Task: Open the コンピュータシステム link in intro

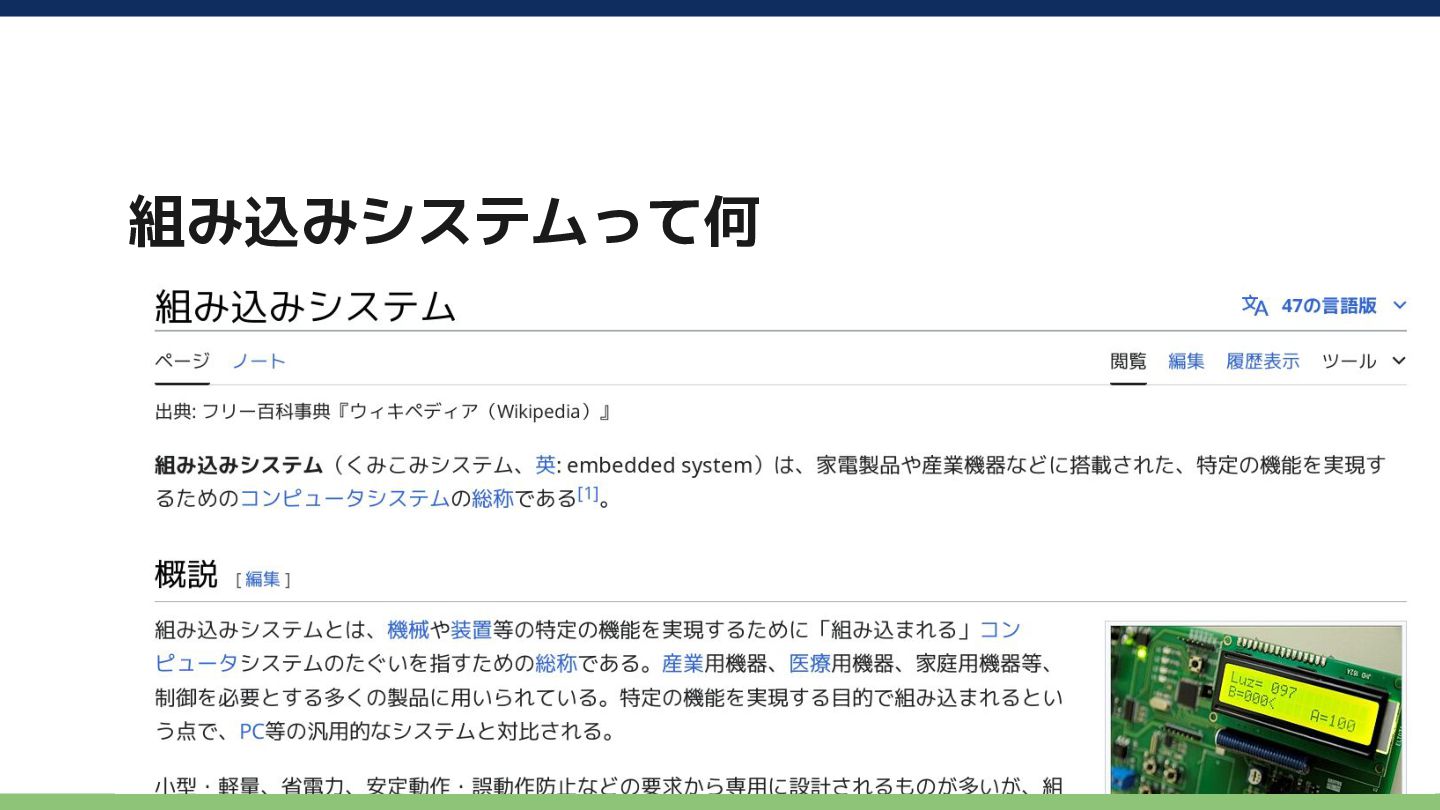Action: click(x=344, y=498)
